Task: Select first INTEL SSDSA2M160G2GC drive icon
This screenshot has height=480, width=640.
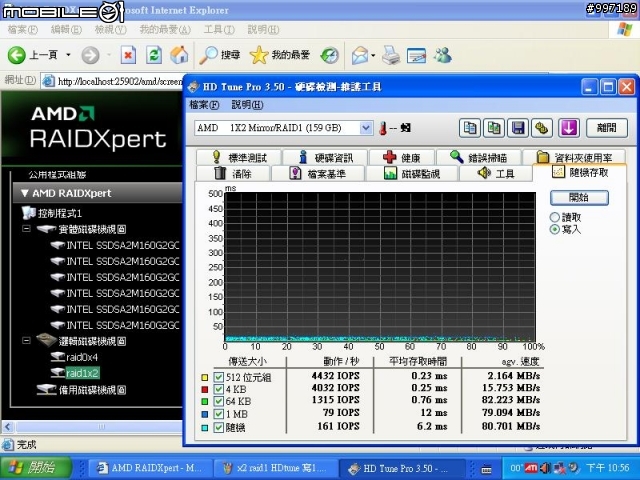Action: click(58, 245)
